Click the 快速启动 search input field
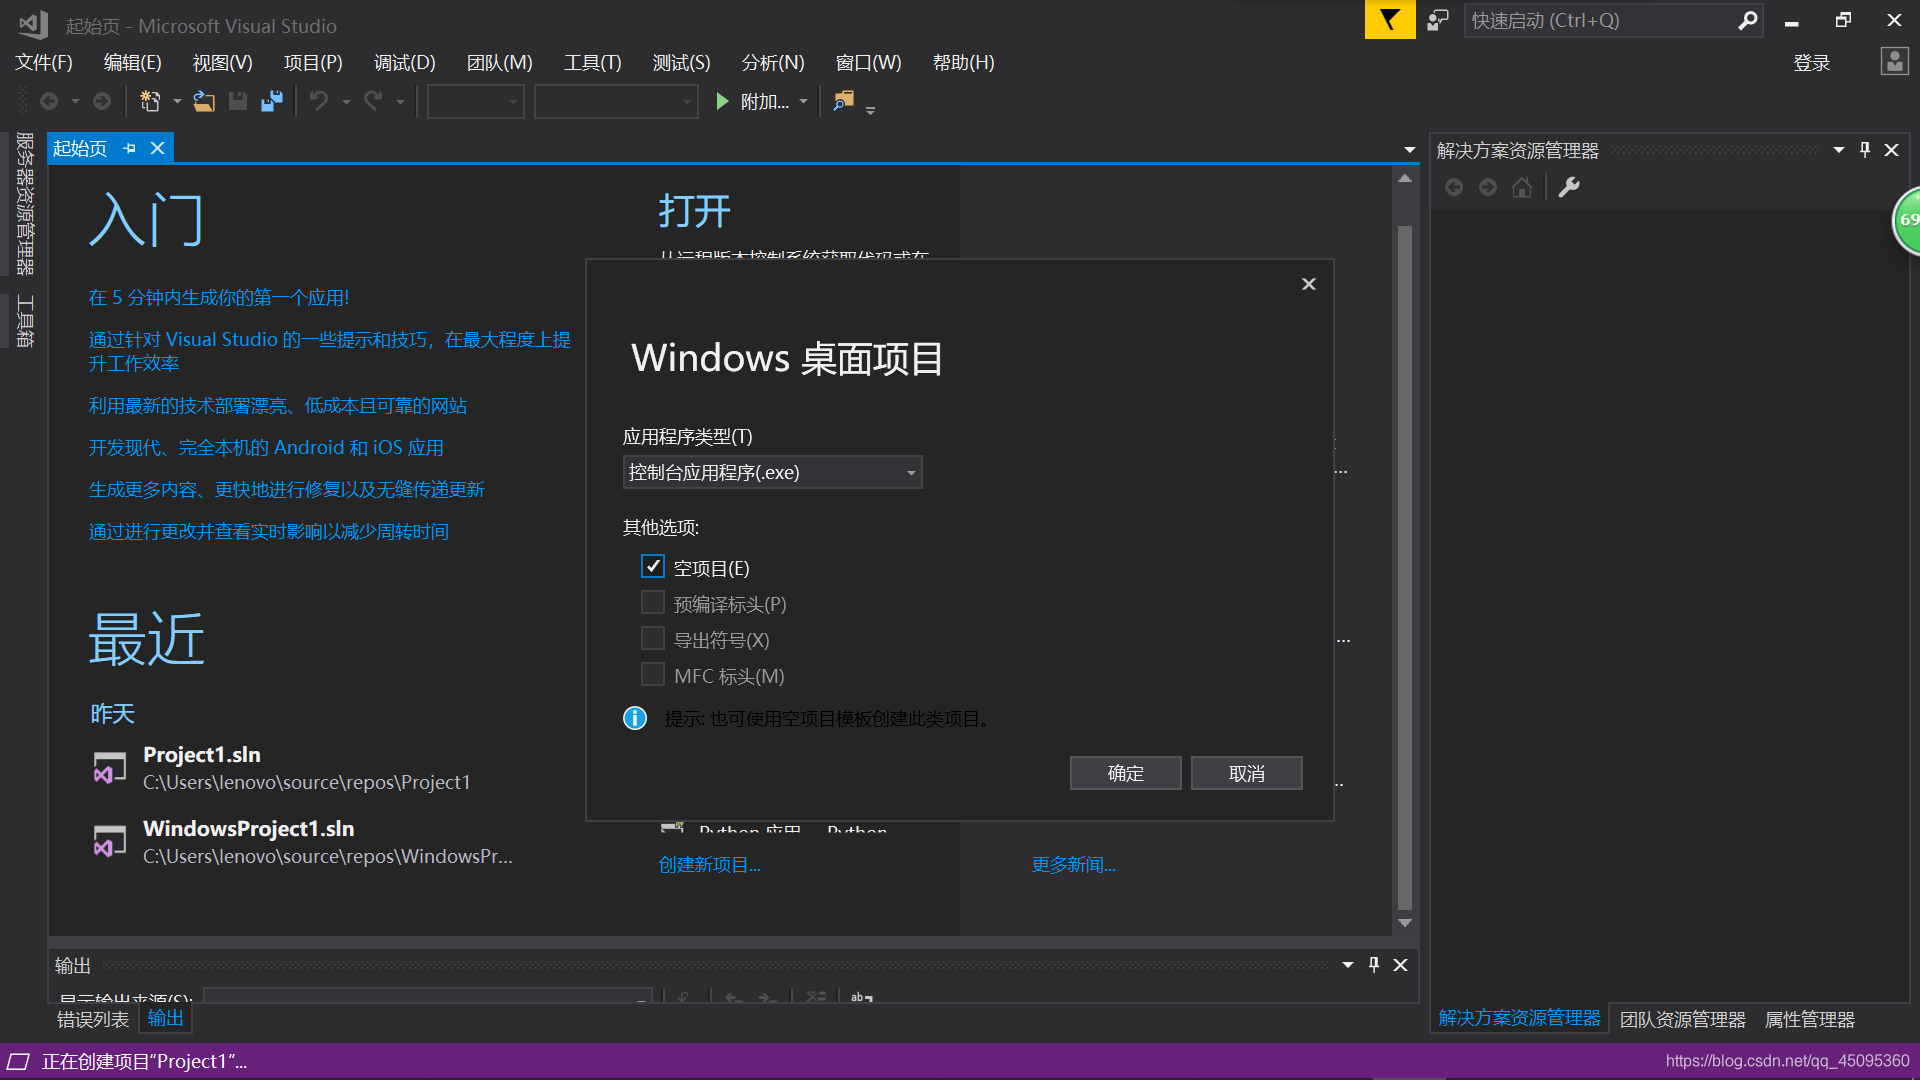The image size is (1920, 1080). click(1600, 20)
